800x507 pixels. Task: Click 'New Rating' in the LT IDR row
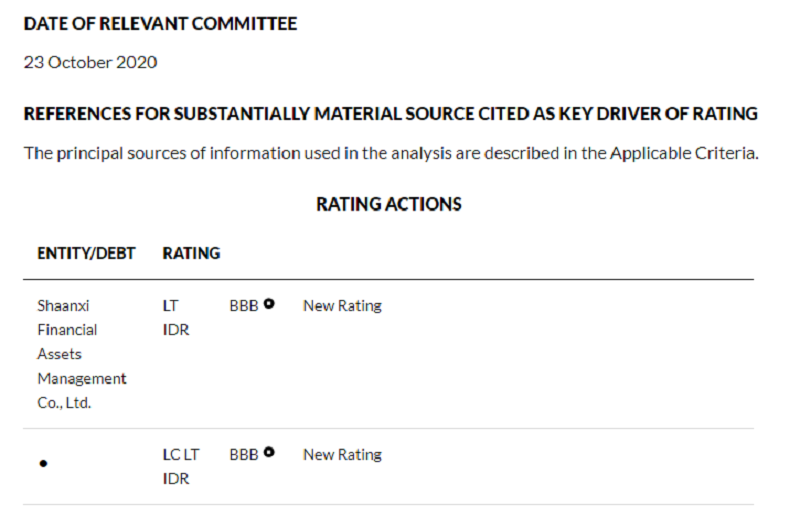(x=342, y=306)
